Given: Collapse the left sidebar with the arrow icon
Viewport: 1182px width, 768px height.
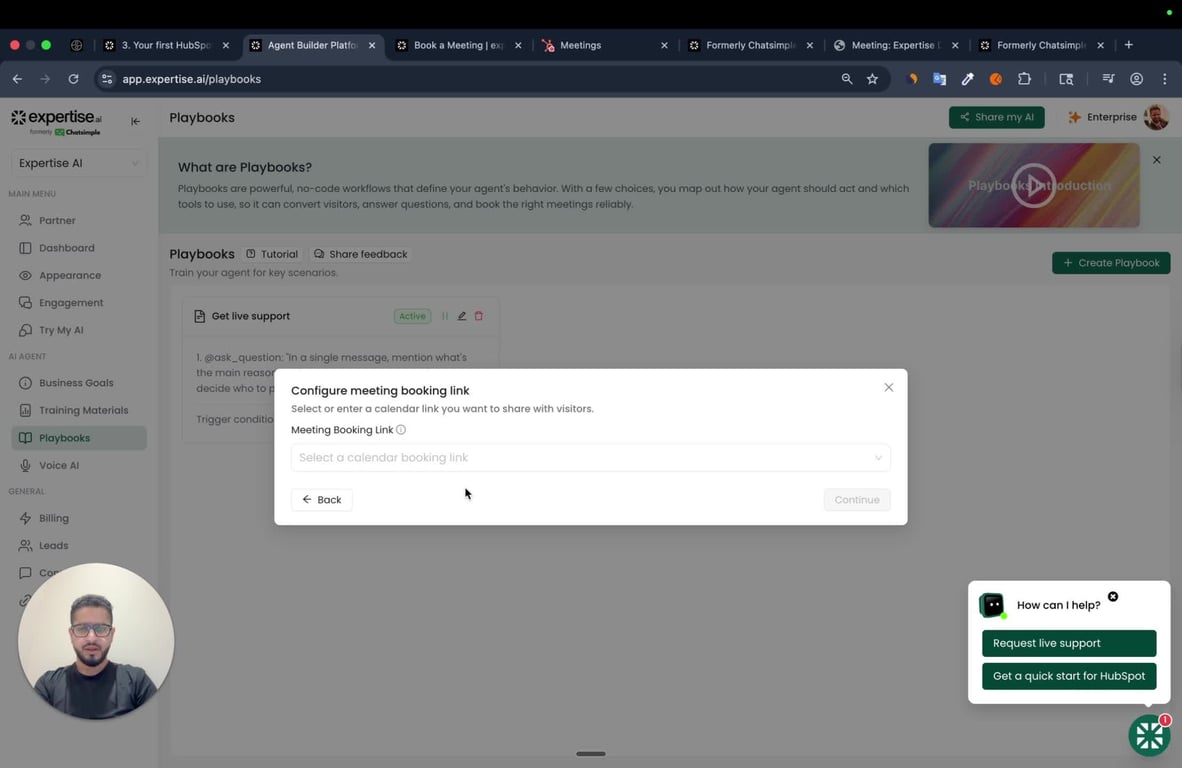Looking at the screenshot, I should 135,121.
